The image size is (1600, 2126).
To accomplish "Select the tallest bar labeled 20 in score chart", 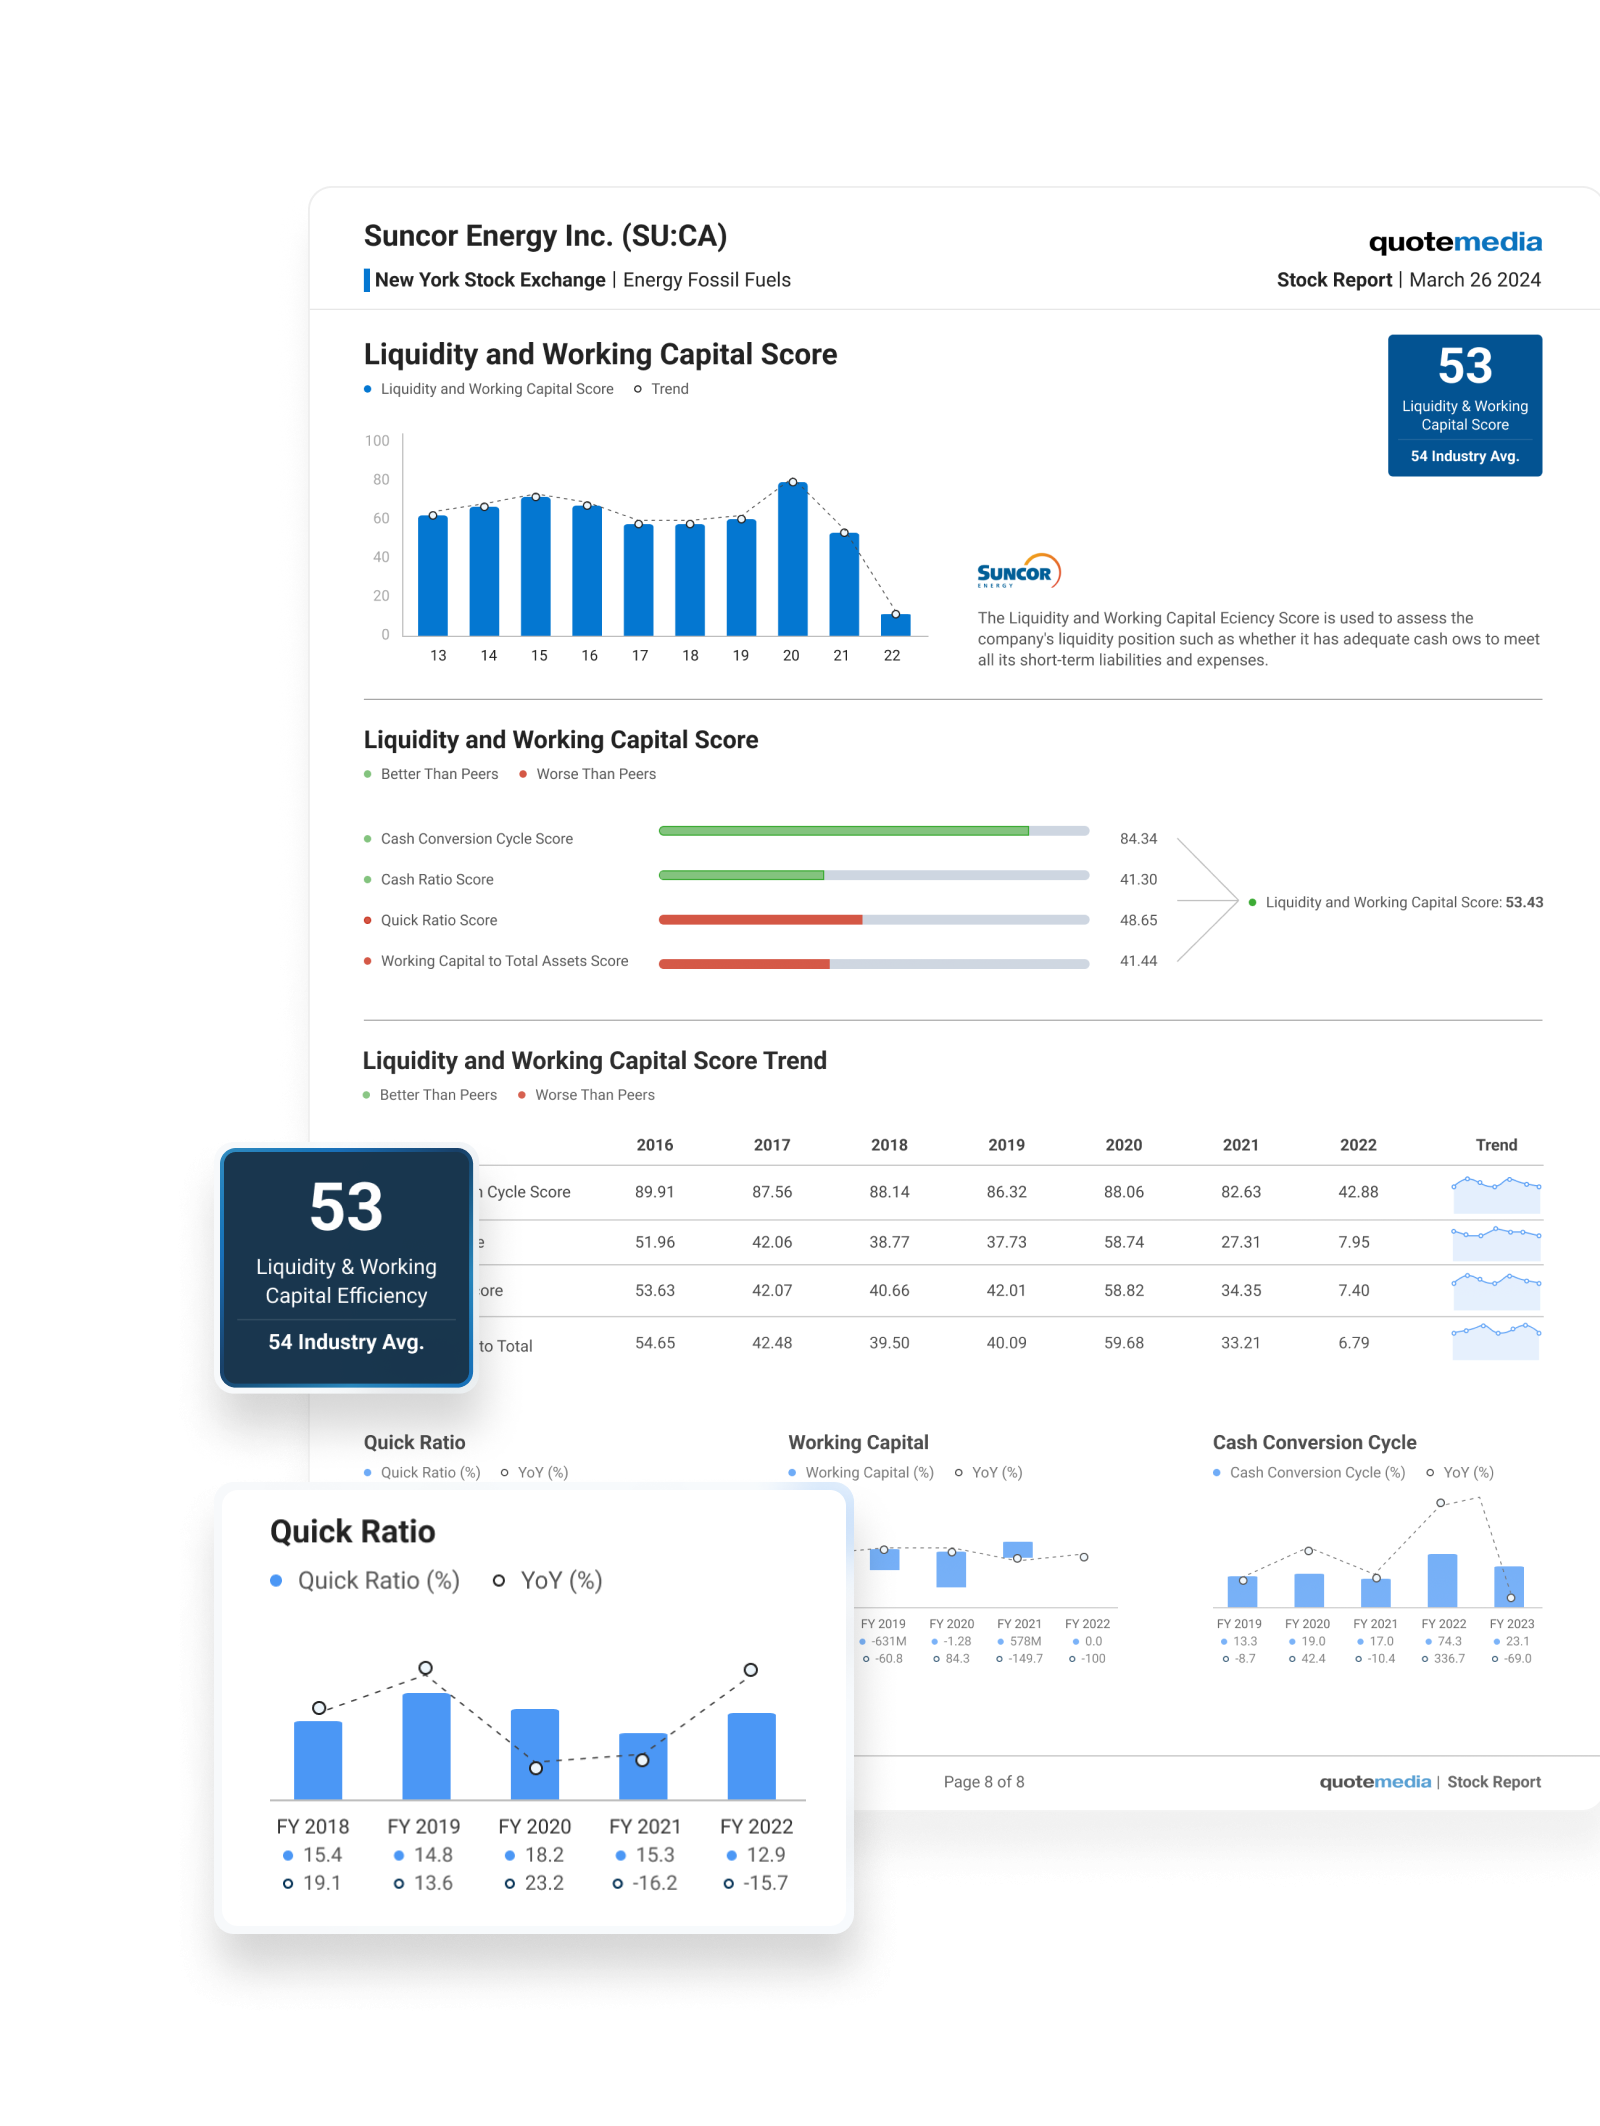I will click(792, 559).
